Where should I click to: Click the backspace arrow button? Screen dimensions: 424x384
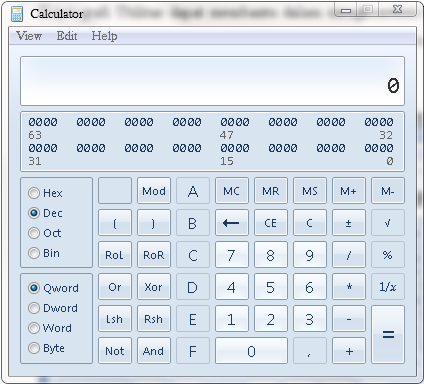(x=232, y=223)
